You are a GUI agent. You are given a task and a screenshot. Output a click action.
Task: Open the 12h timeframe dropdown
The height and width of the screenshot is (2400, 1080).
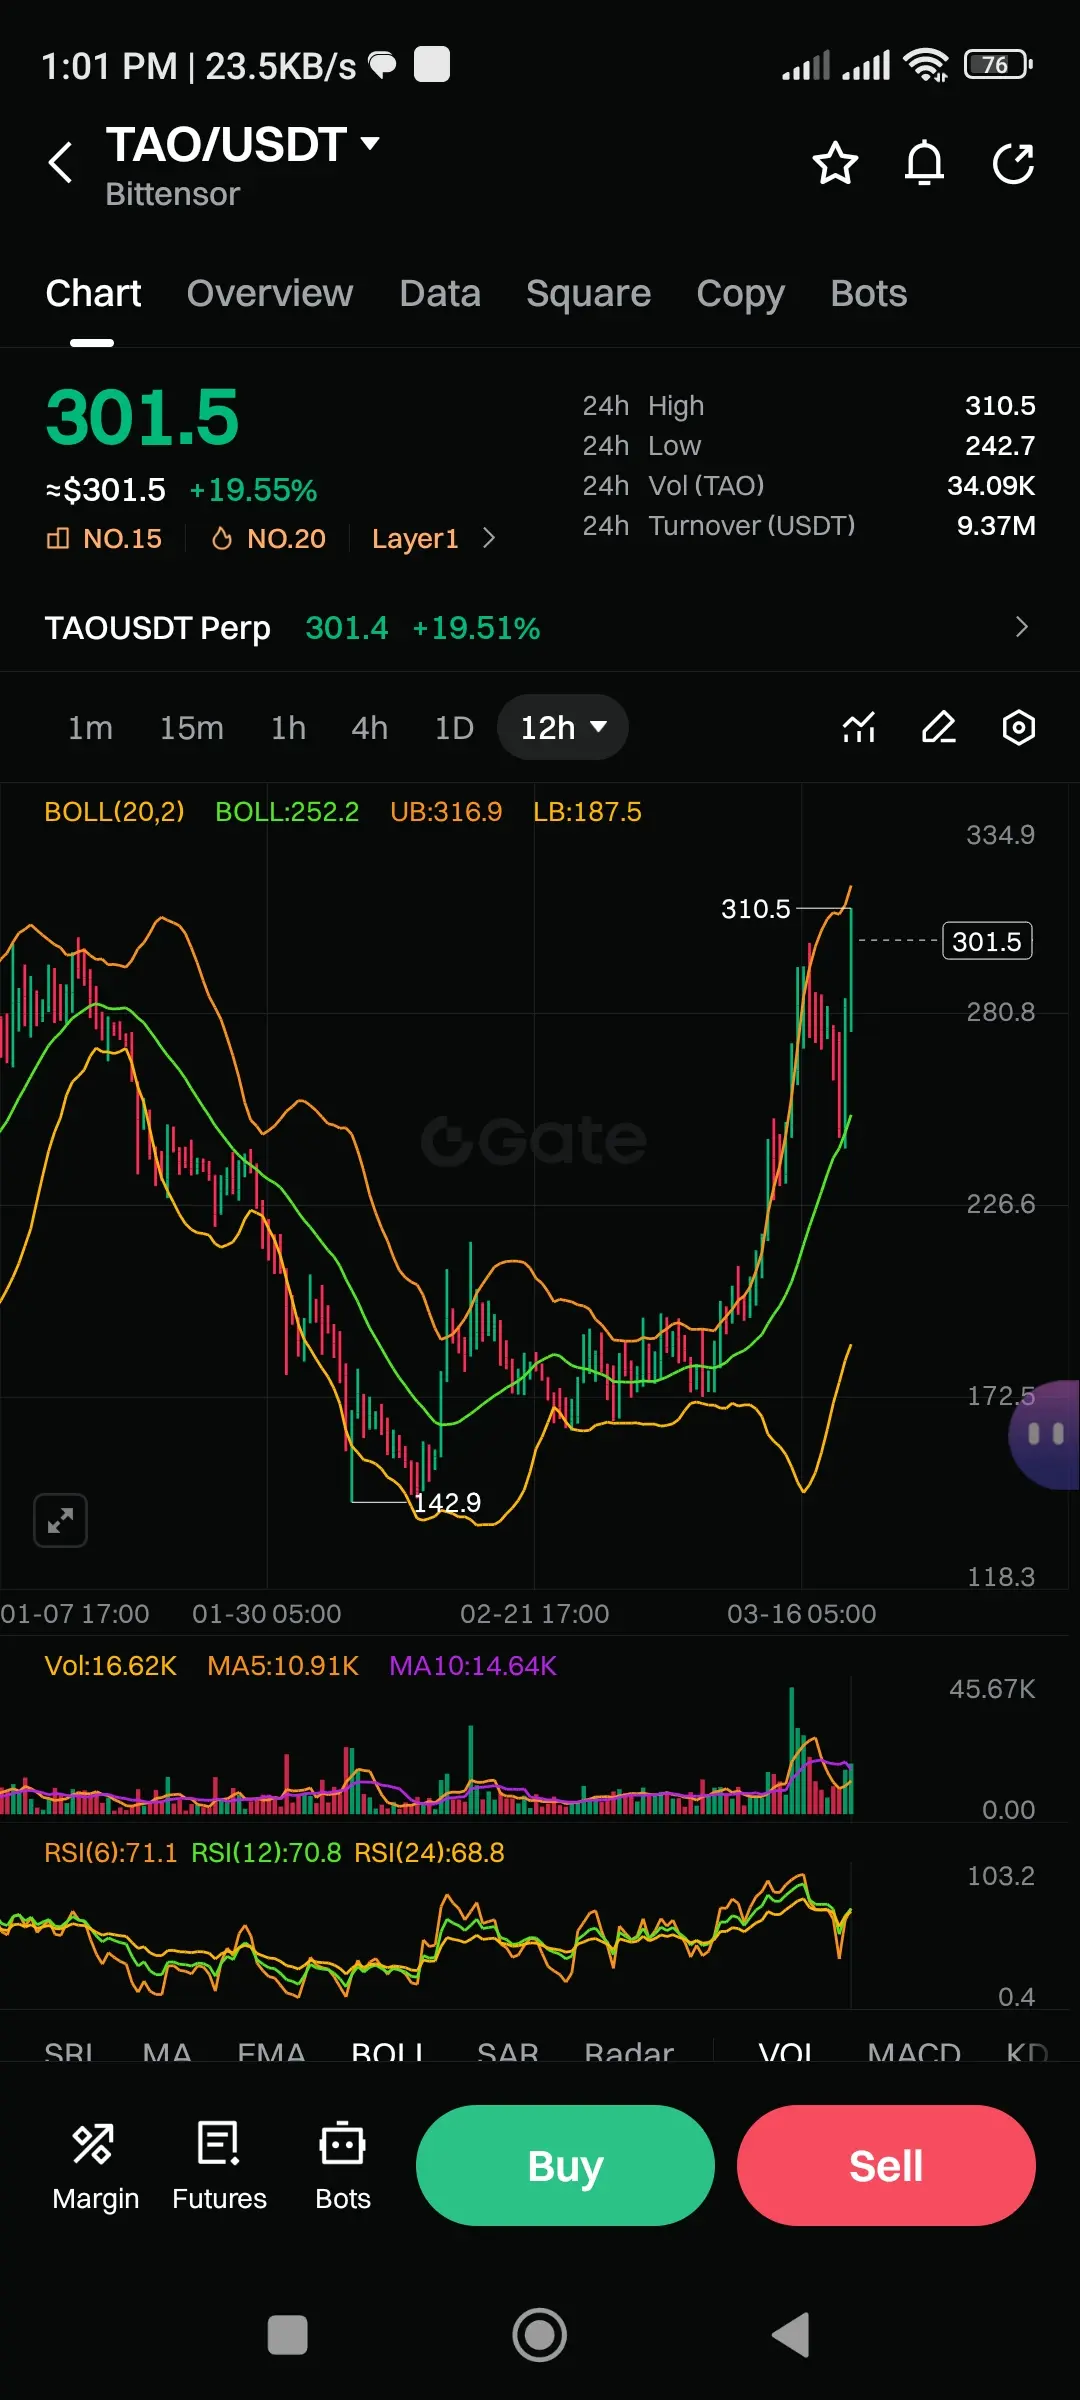(x=563, y=727)
